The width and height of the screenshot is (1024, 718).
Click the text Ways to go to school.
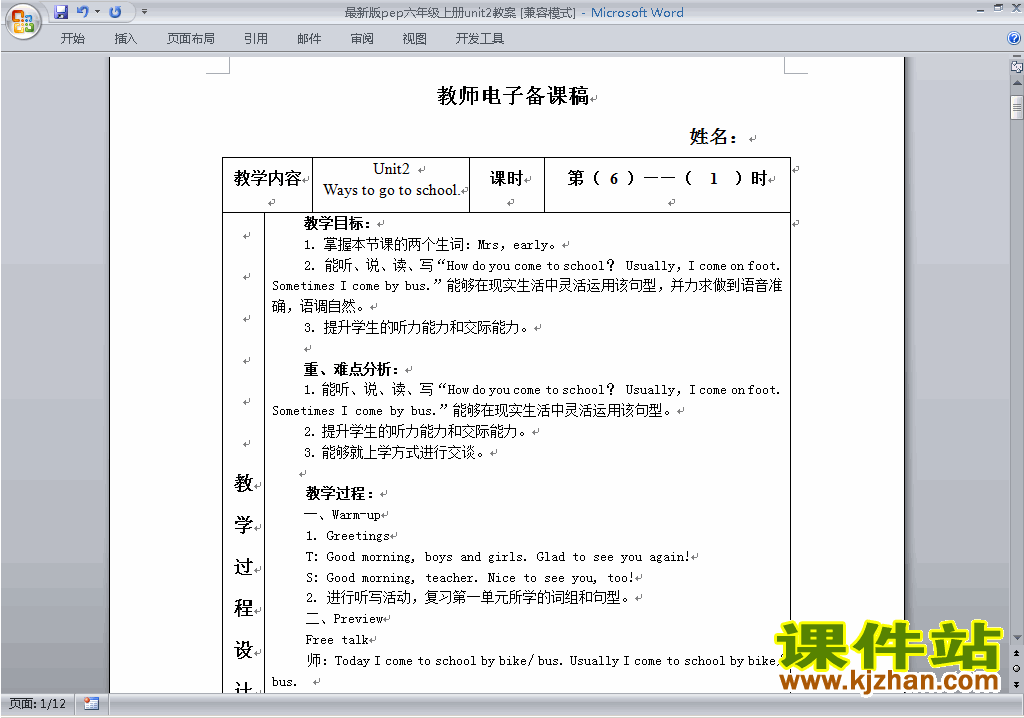click(x=391, y=190)
